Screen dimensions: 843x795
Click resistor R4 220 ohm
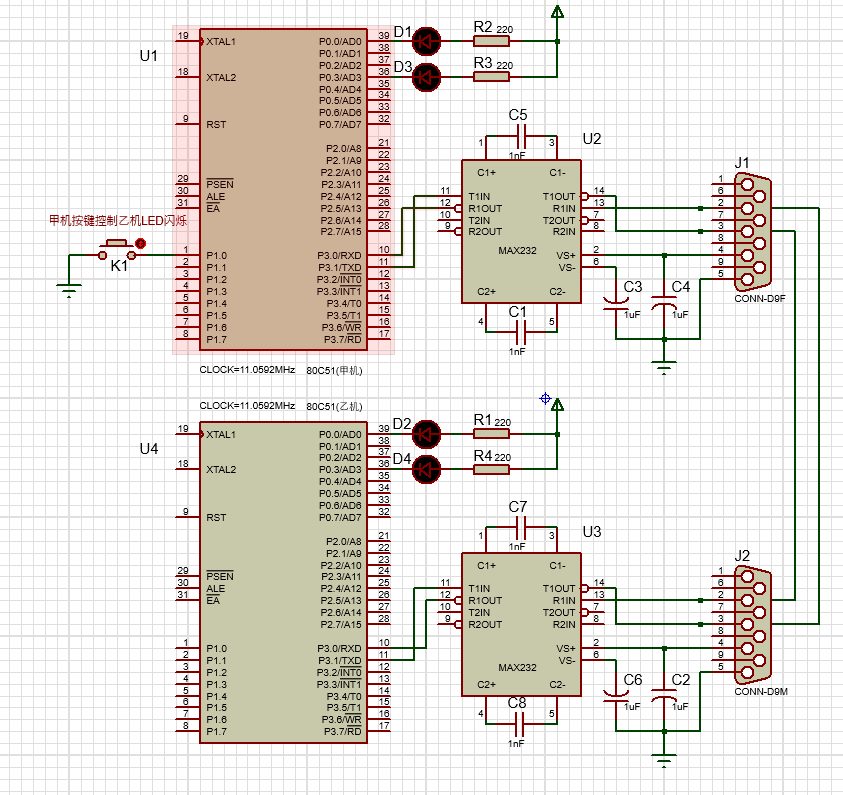(x=491, y=469)
